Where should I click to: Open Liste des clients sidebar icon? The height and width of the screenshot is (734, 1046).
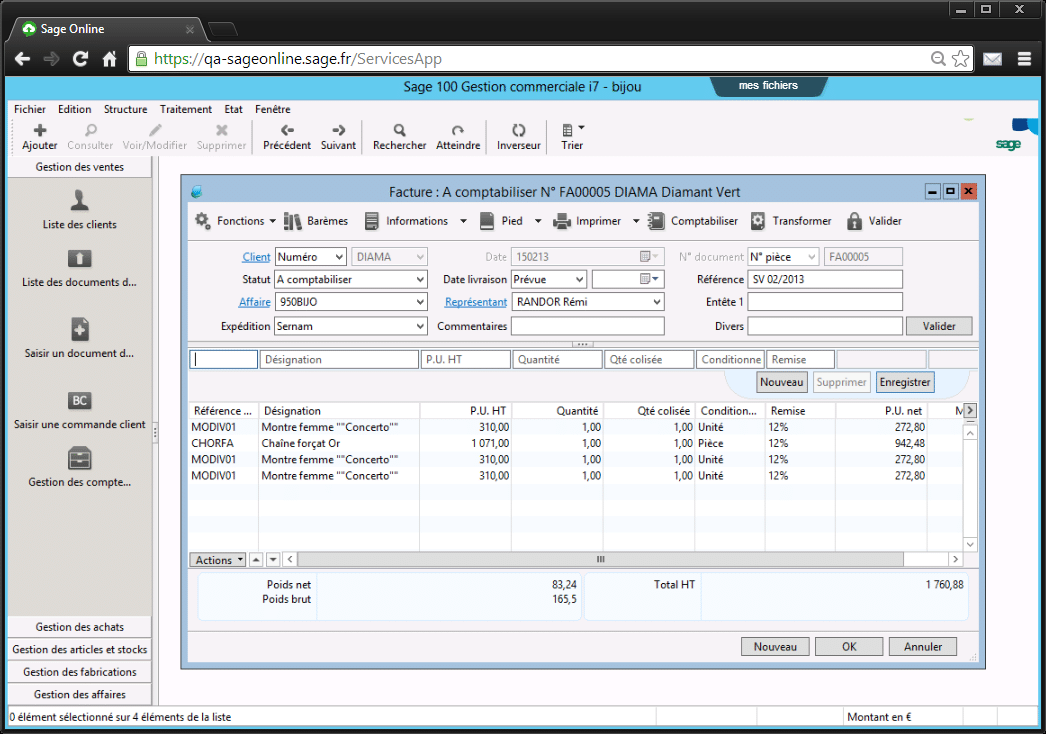79,200
